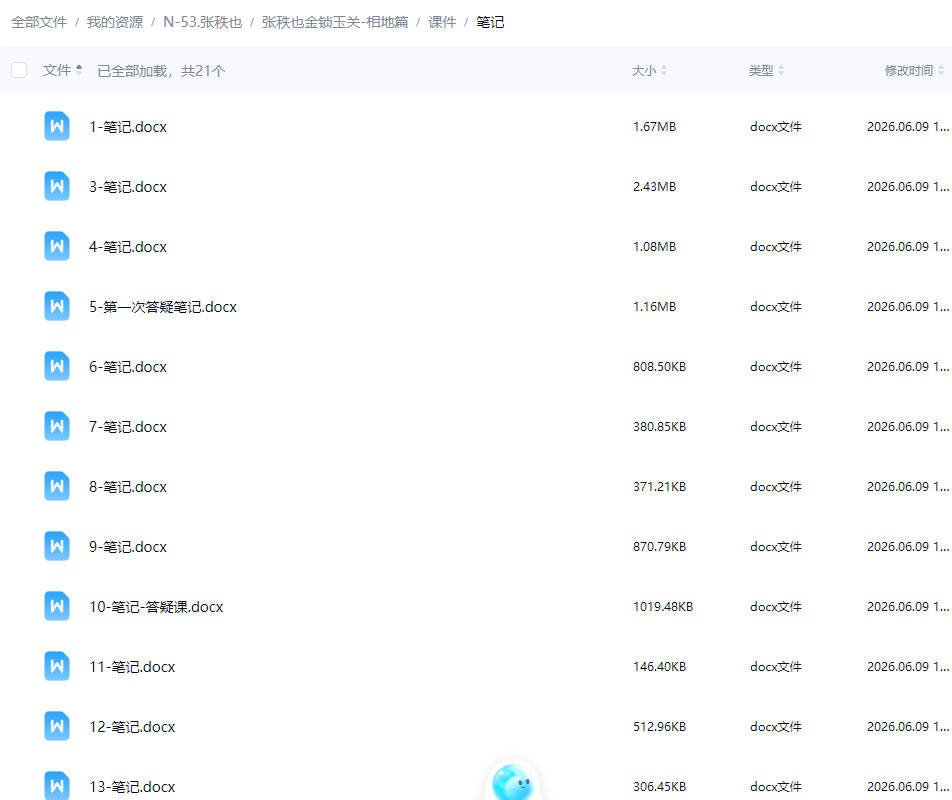Click modified date of 7-笔记.docx
This screenshot has width=952, height=800.
[x=908, y=427]
